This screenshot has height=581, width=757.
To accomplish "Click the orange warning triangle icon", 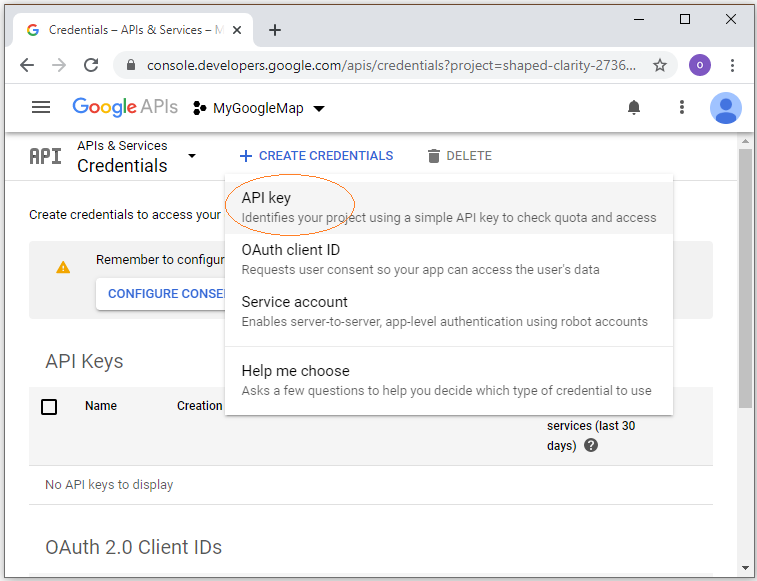I will [63, 267].
